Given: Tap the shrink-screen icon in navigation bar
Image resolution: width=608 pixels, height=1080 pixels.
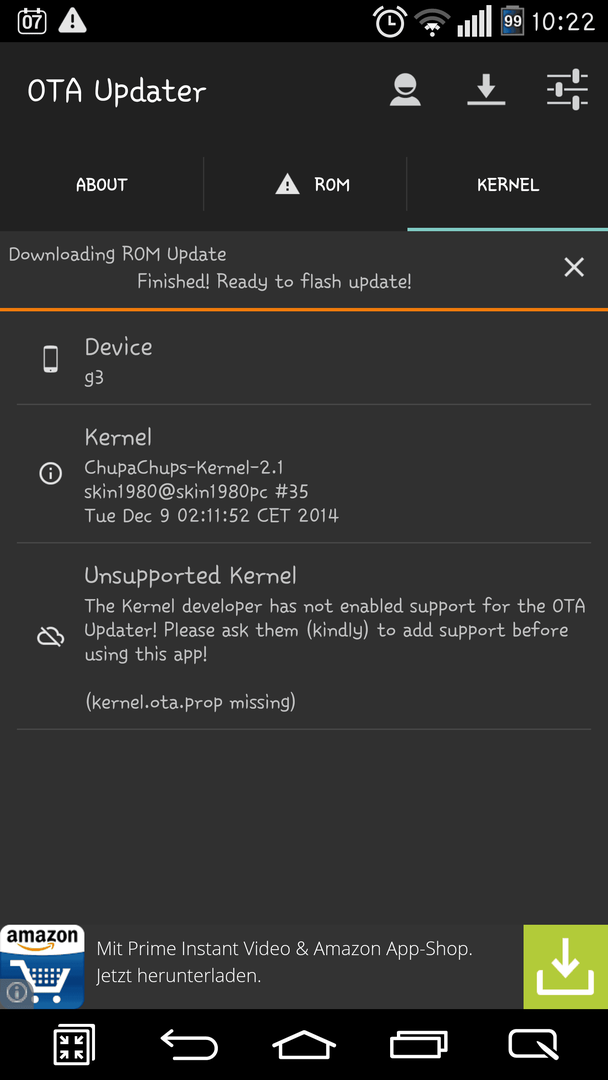Looking at the screenshot, I should pos(74,1044).
